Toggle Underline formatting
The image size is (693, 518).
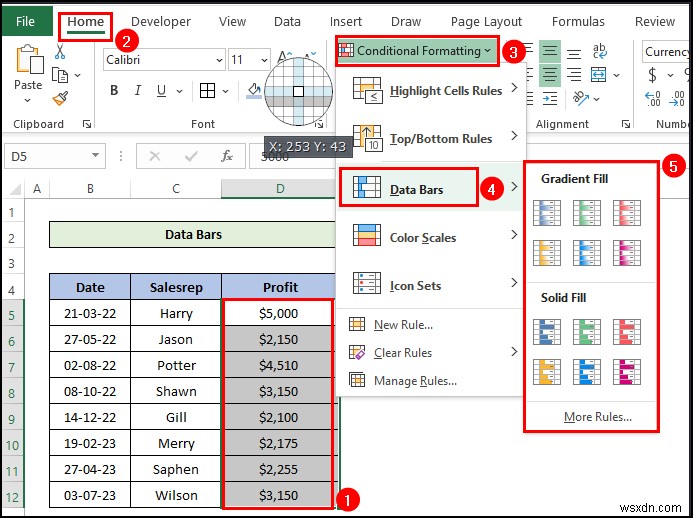pyautogui.click(x=161, y=91)
